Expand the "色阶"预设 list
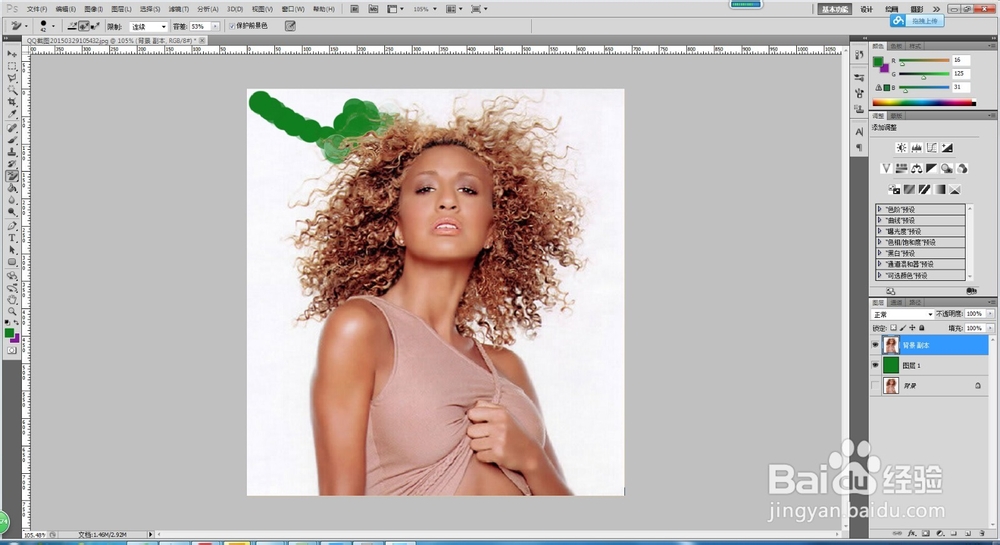 point(879,209)
